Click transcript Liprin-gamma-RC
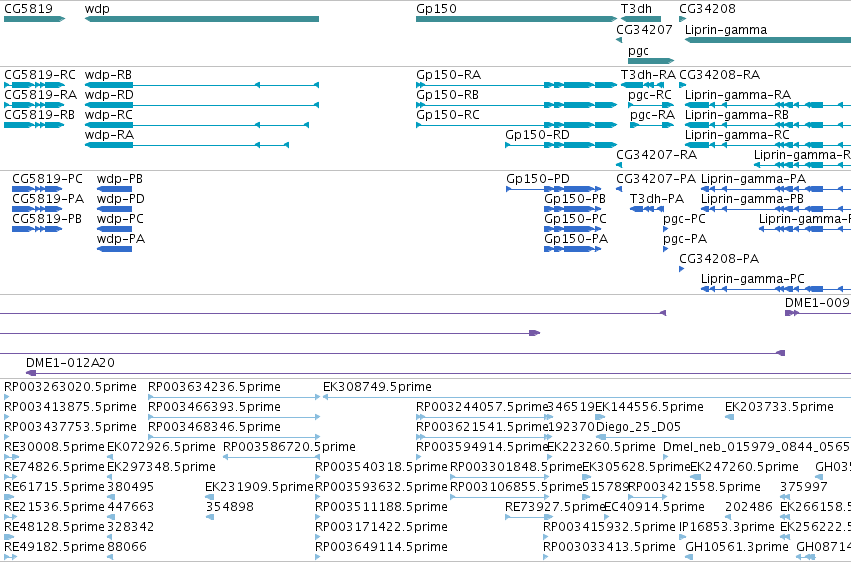Screen dimensions: 851x562 click(x=768, y=145)
